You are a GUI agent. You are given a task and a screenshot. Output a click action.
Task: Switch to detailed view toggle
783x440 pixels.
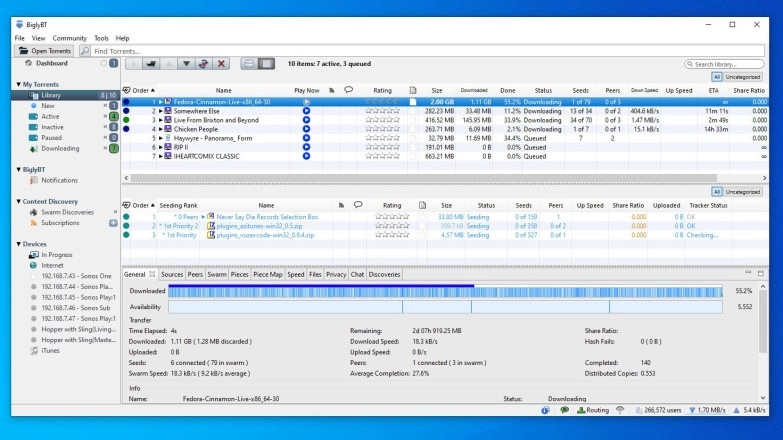tap(267, 63)
